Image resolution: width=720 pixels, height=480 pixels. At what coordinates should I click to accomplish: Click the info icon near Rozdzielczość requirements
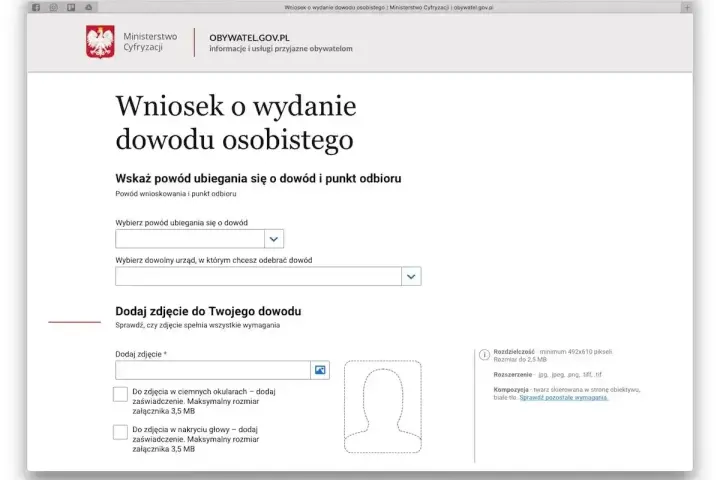484,355
